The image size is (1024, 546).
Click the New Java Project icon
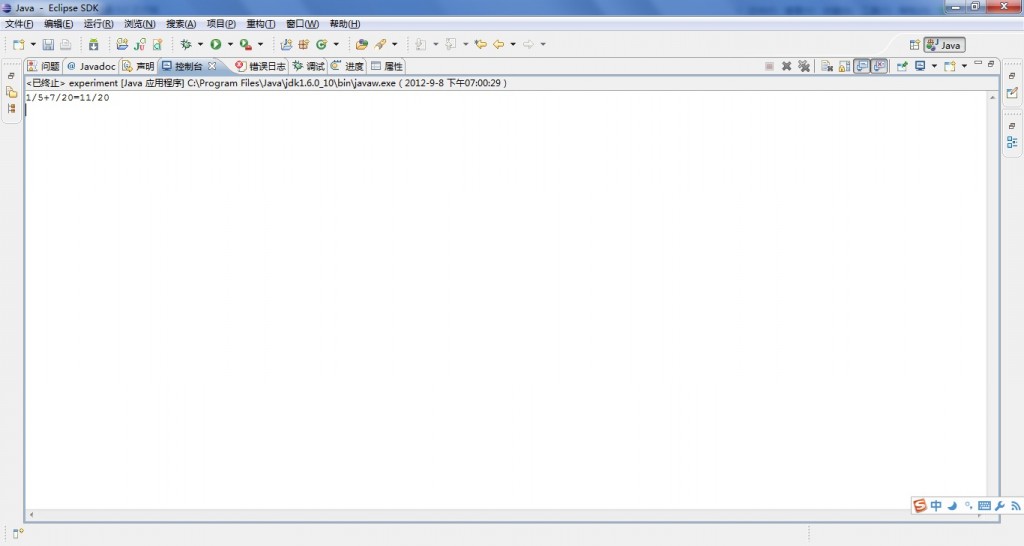point(286,44)
